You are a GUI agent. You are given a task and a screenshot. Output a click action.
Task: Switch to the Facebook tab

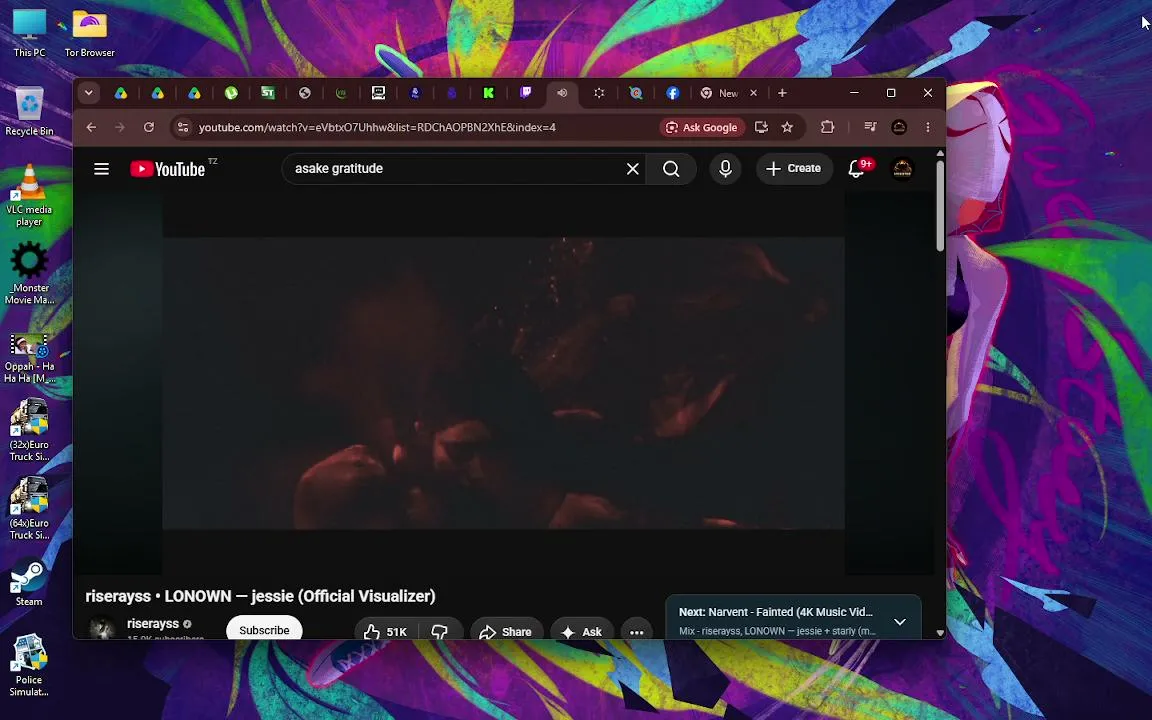[672, 93]
